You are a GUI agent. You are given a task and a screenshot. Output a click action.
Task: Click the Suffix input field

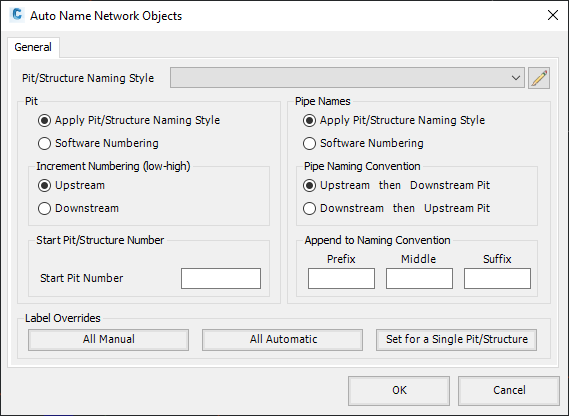(x=498, y=278)
